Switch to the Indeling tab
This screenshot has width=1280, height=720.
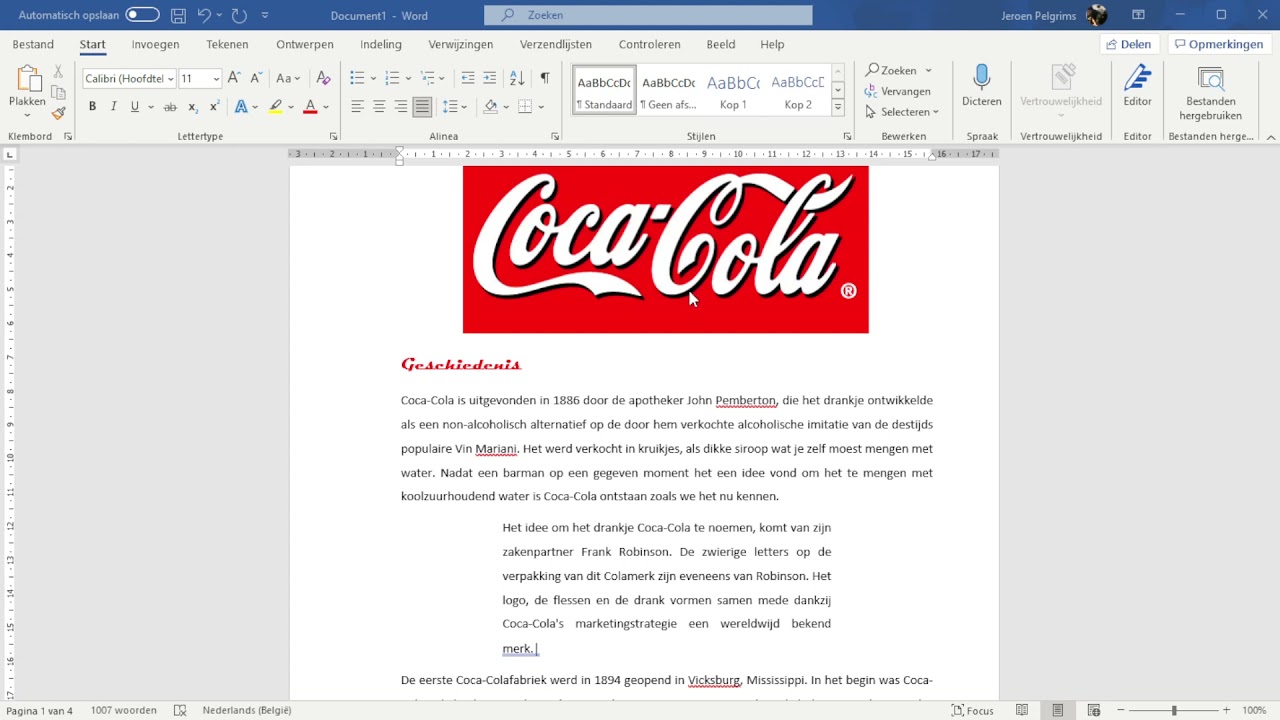point(381,44)
